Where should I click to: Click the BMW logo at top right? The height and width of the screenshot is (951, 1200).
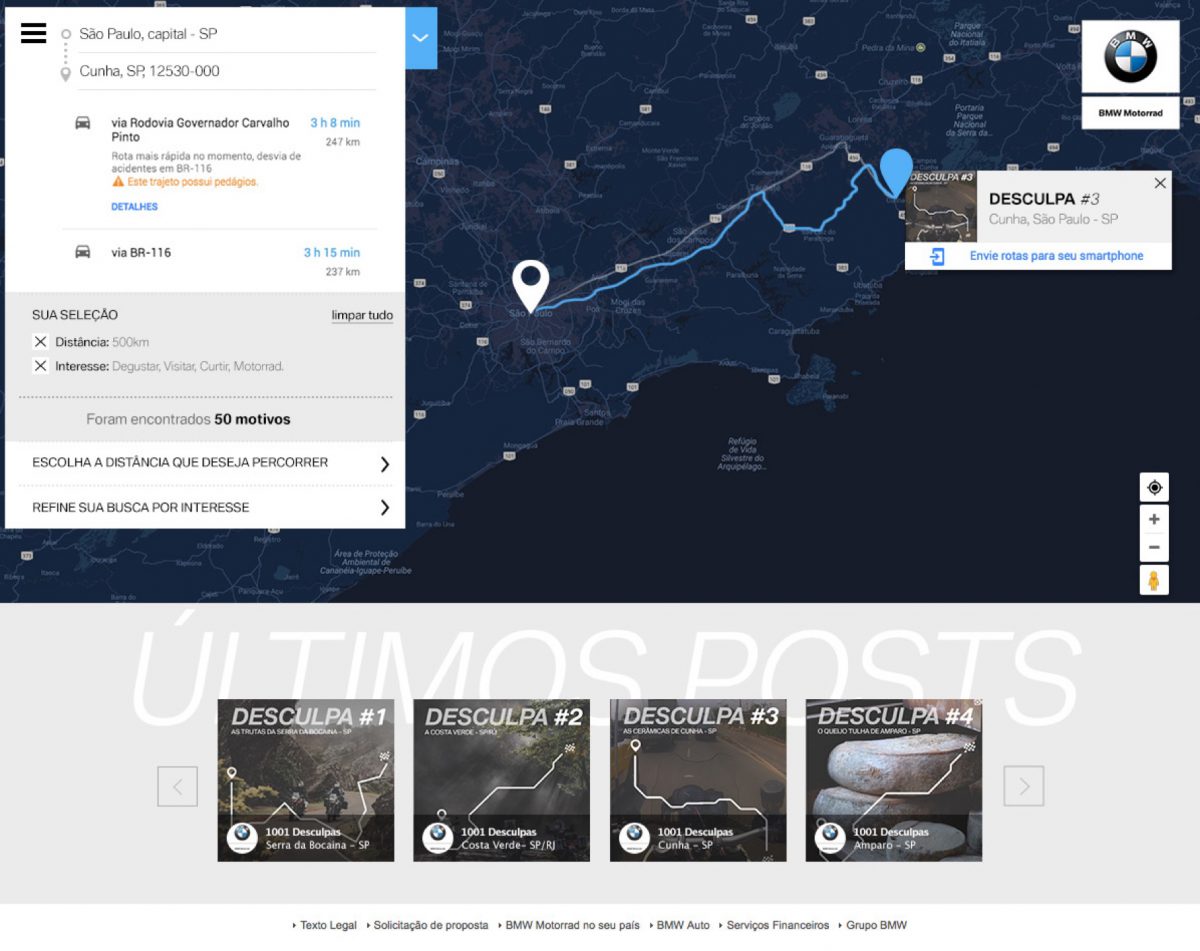click(x=1130, y=57)
